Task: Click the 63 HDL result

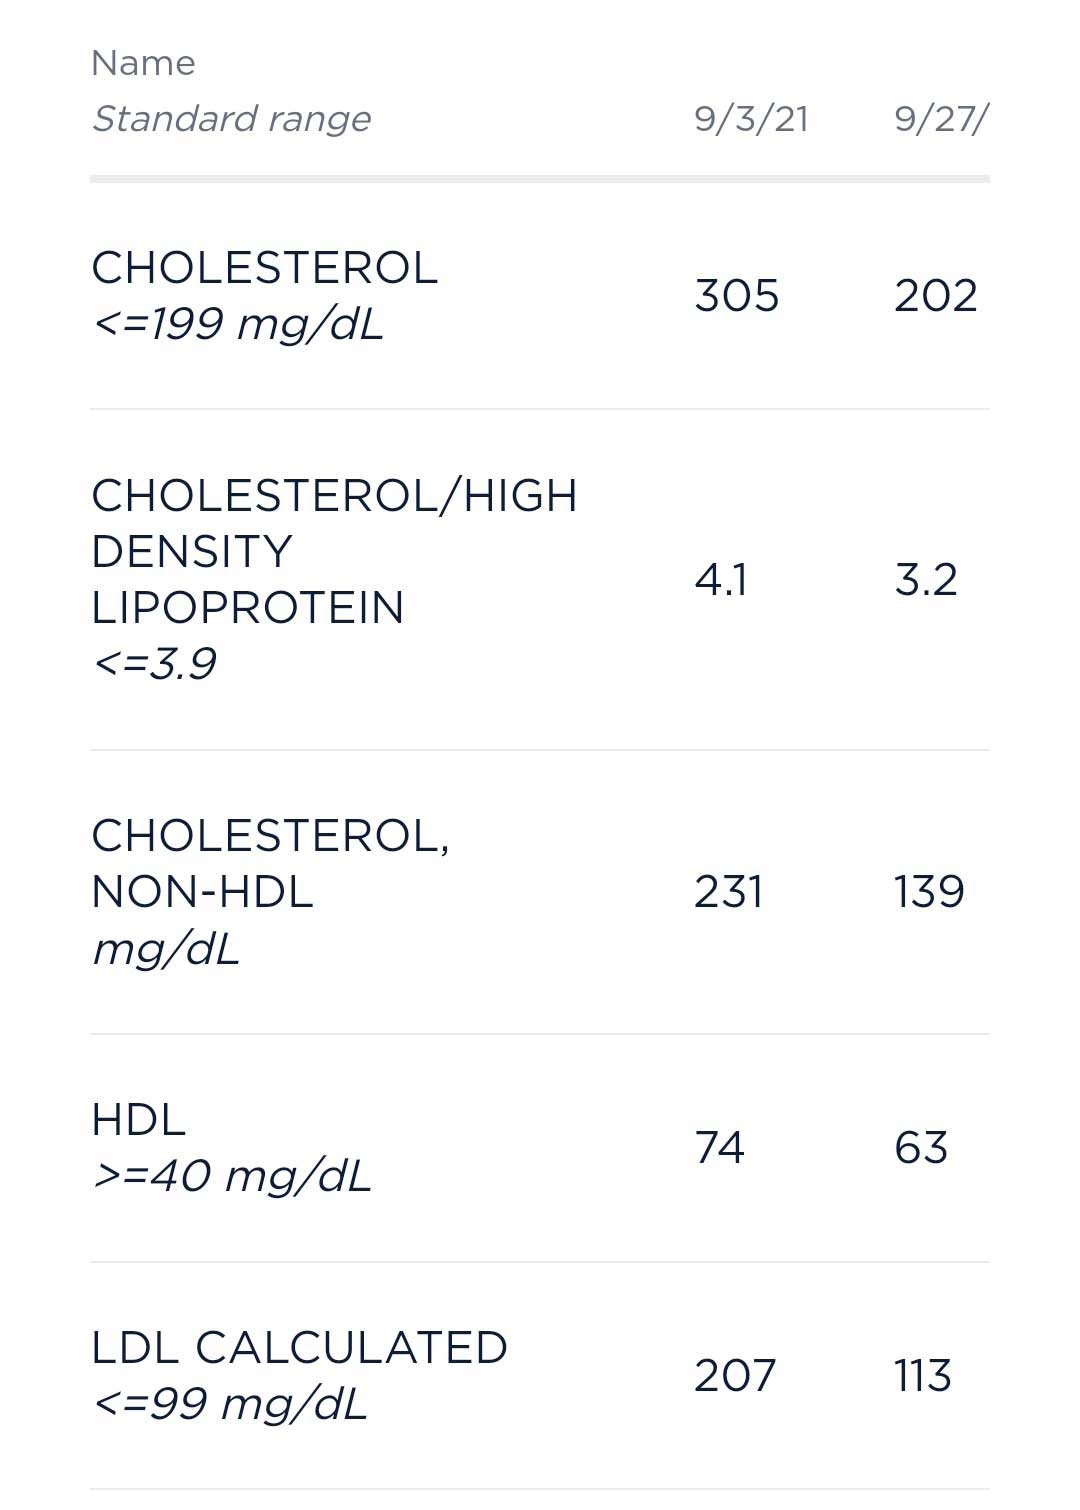Action: [x=921, y=1147]
